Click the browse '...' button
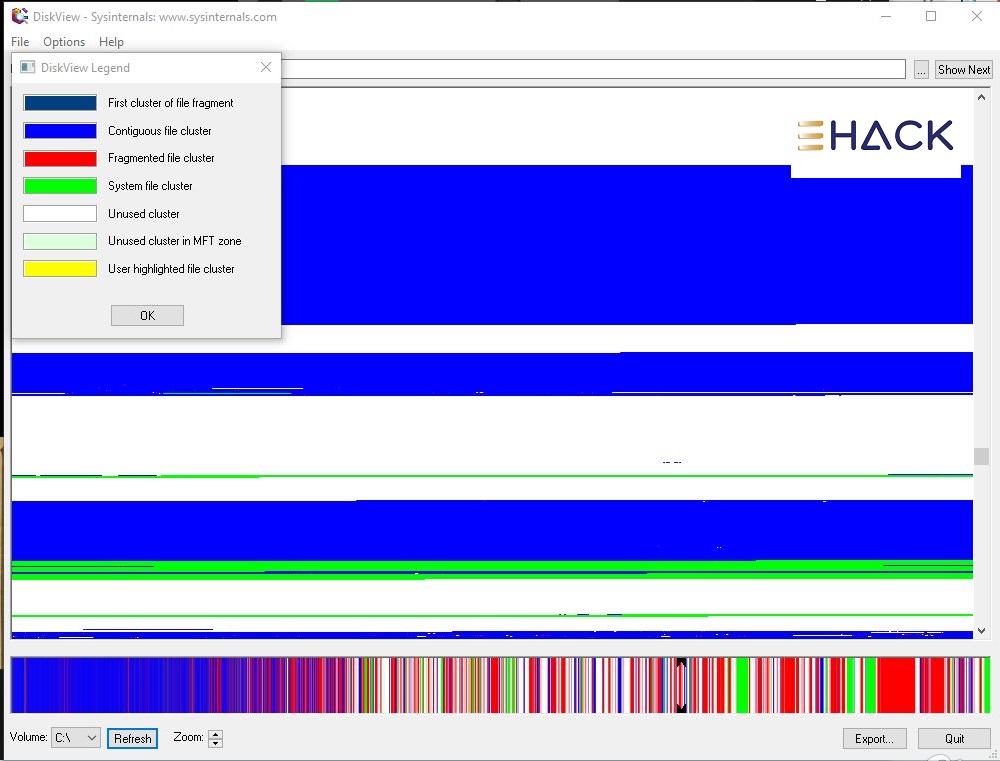The width and height of the screenshot is (1000, 761). pyautogui.click(x=921, y=70)
